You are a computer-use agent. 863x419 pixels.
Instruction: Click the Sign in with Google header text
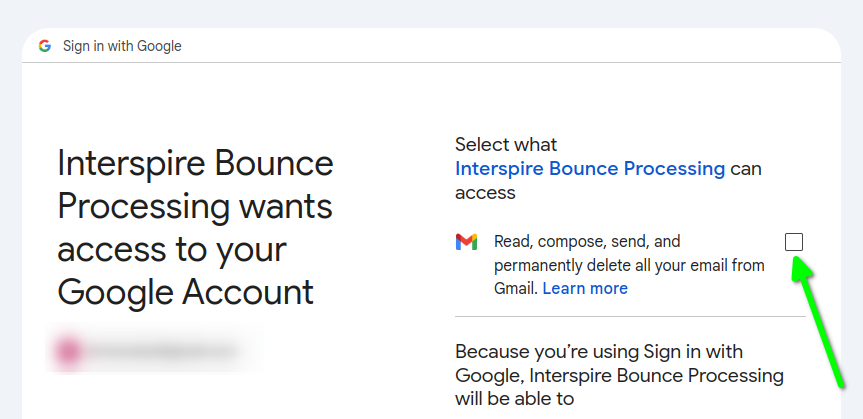[x=122, y=46]
